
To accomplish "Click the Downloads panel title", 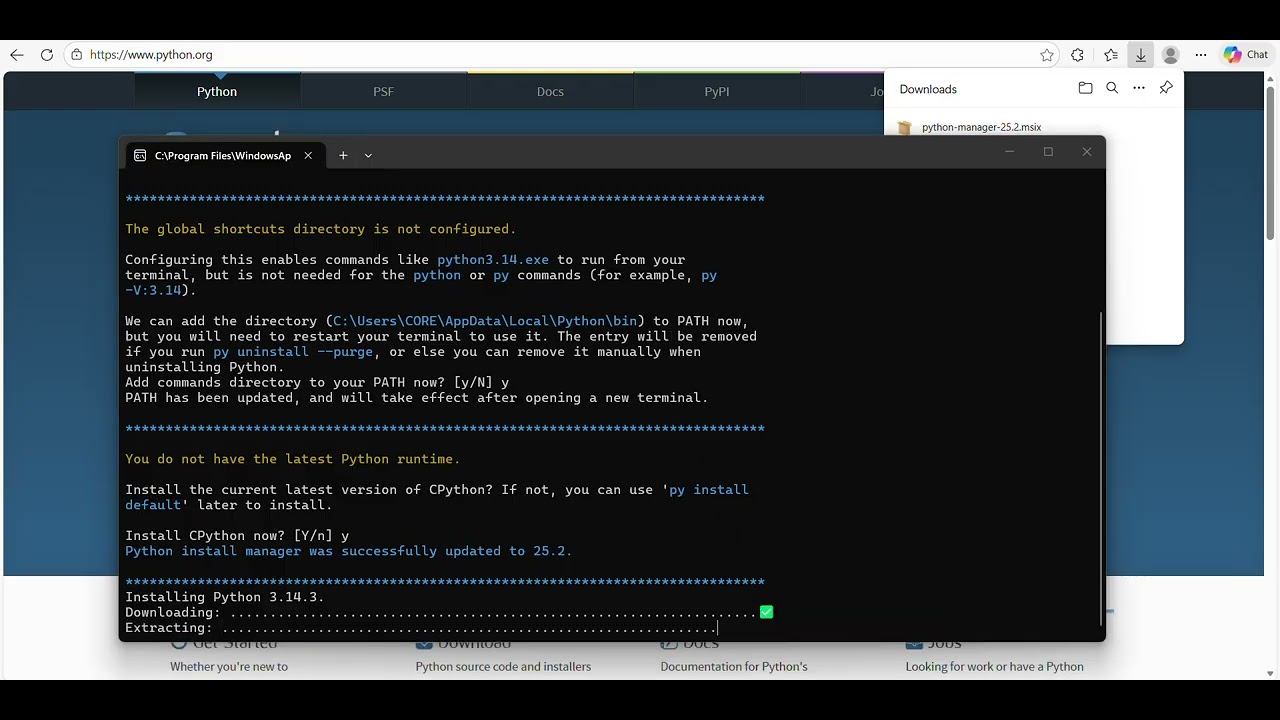I will coord(928,89).
